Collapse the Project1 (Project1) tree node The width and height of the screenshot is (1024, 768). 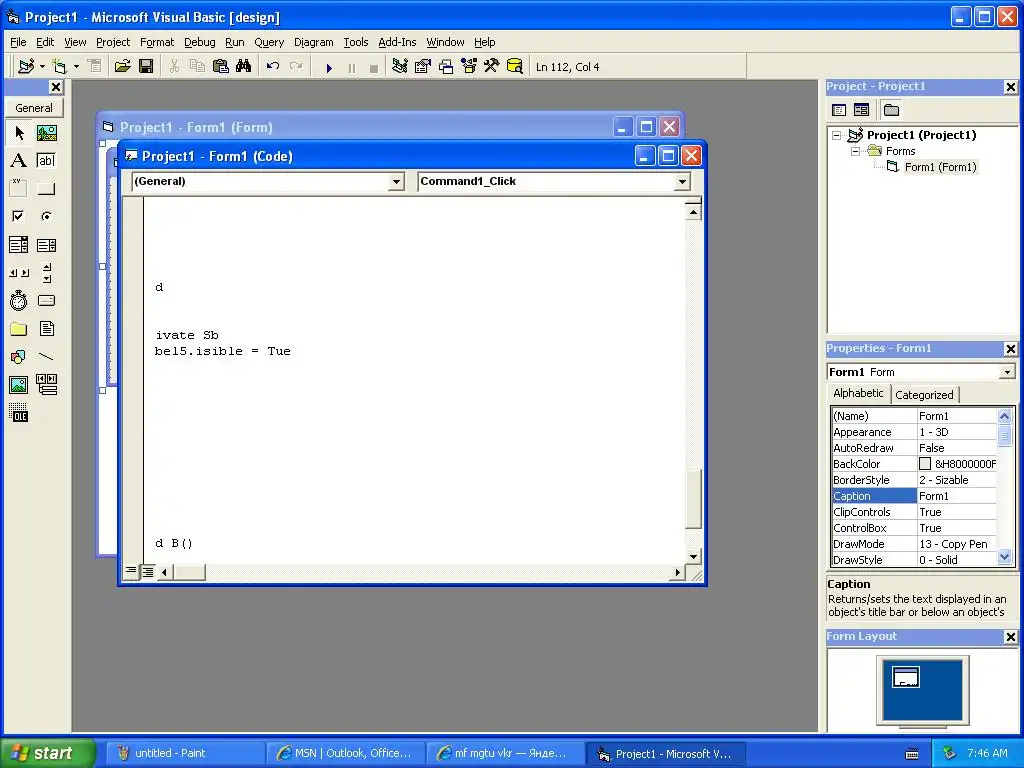click(837, 135)
